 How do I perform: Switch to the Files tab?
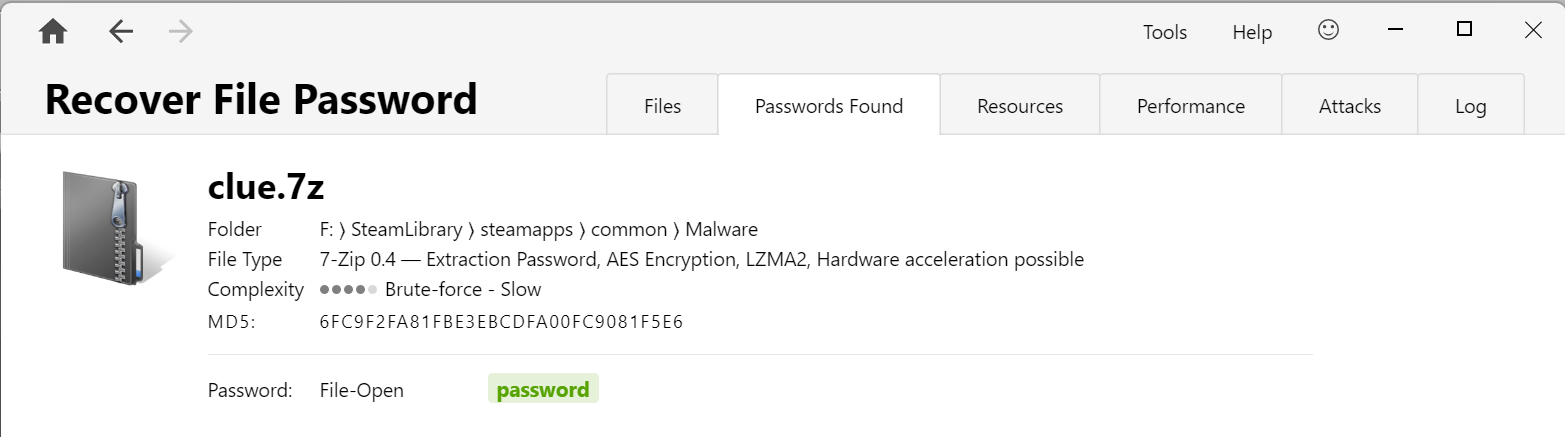pyautogui.click(x=662, y=105)
